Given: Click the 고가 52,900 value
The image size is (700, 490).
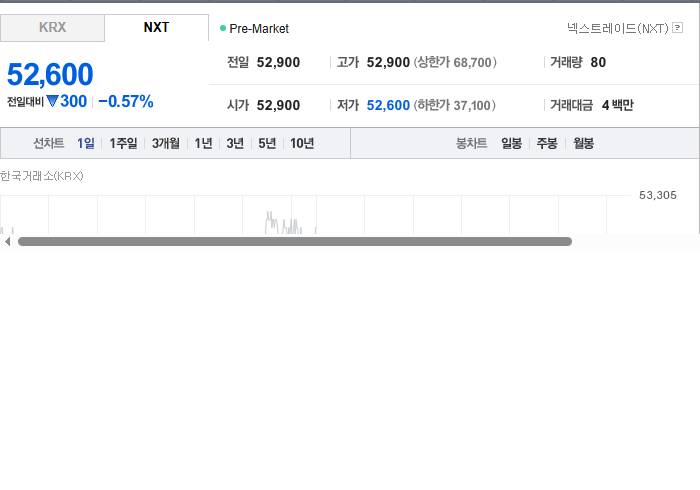Looking at the screenshot, I should 388,62.
